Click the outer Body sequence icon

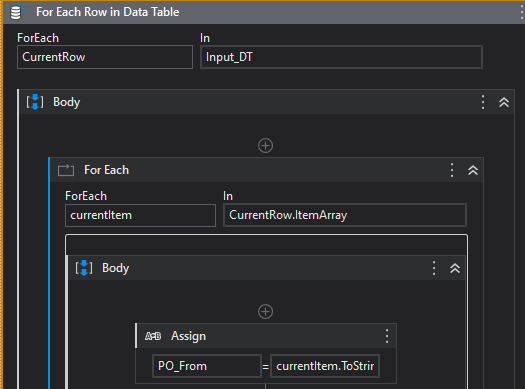[x=35, y=102]
